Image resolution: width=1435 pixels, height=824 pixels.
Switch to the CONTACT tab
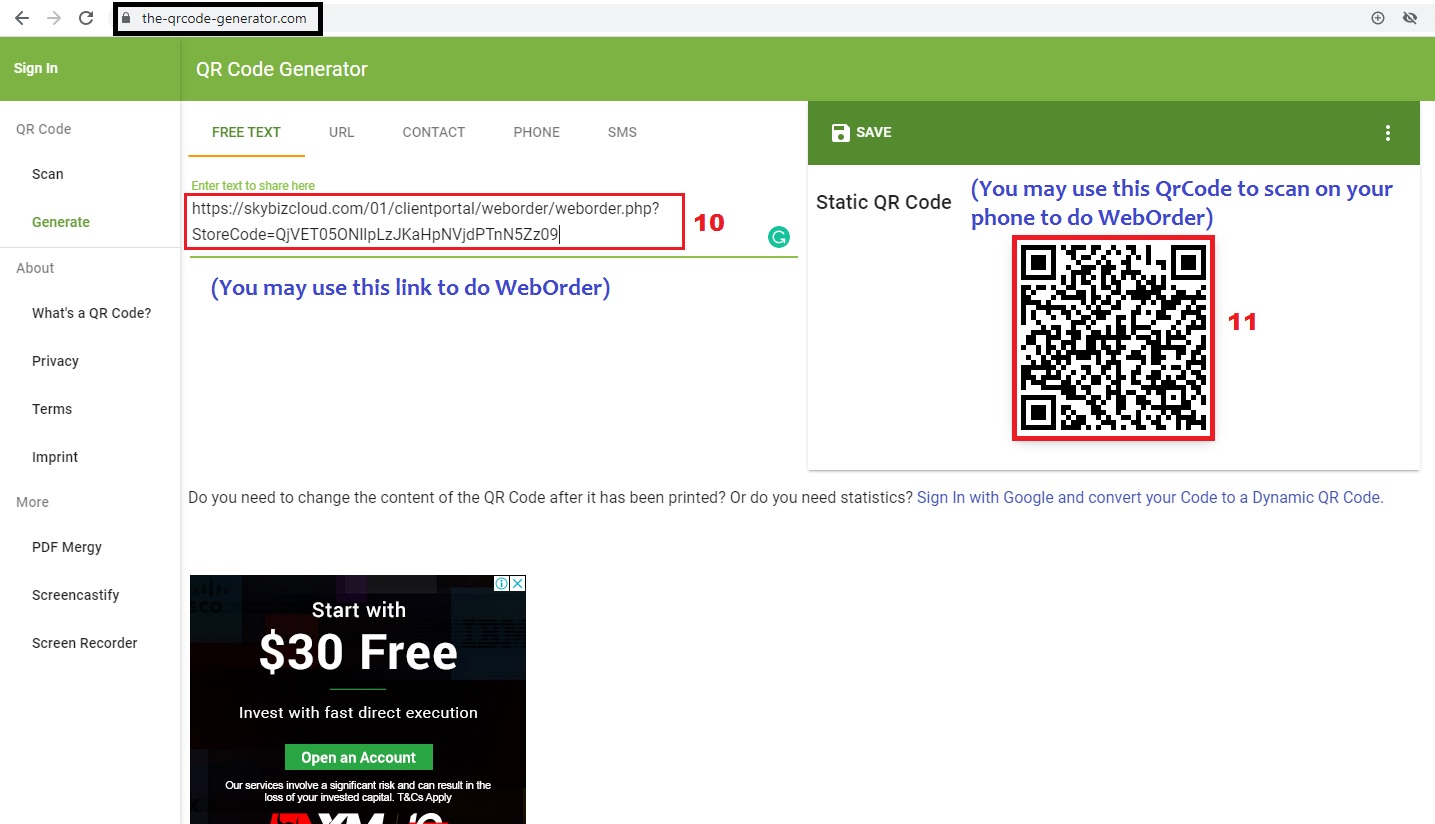(433, 132)
